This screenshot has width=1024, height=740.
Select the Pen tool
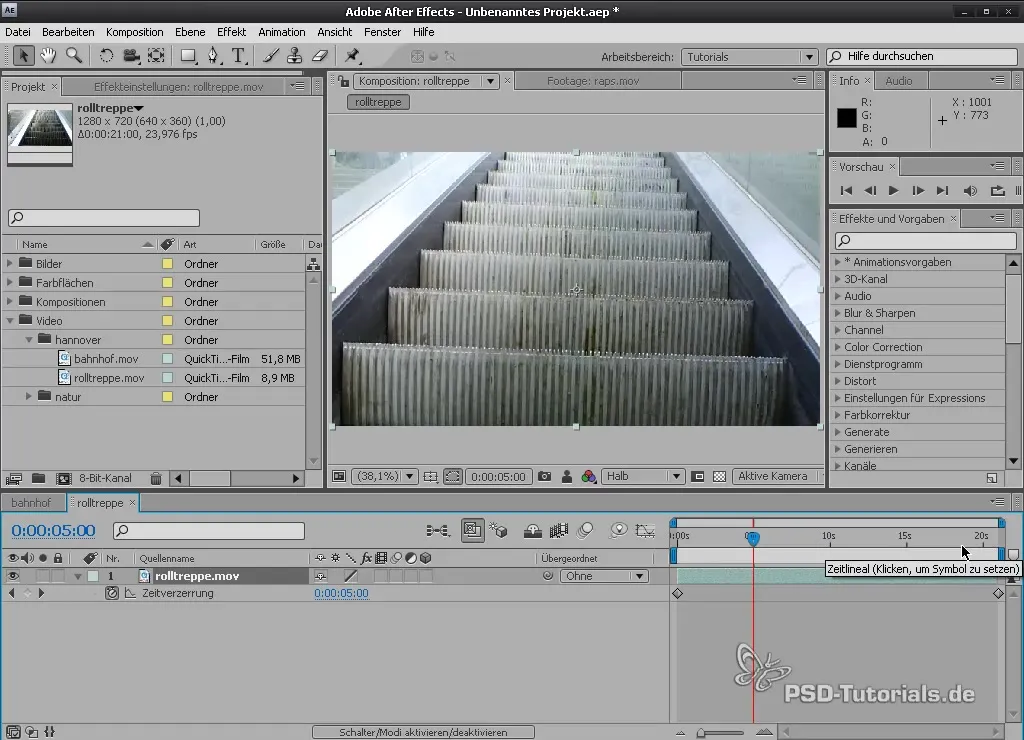coord(214,56)
